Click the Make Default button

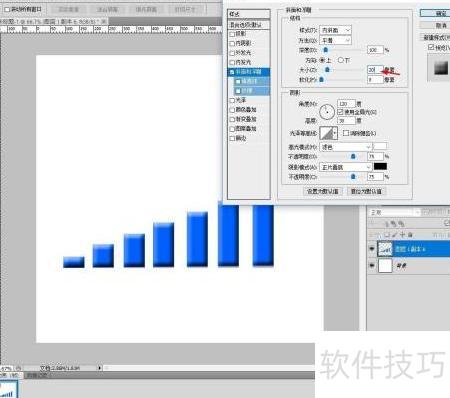pyautogui.click(x=322, y=191)
